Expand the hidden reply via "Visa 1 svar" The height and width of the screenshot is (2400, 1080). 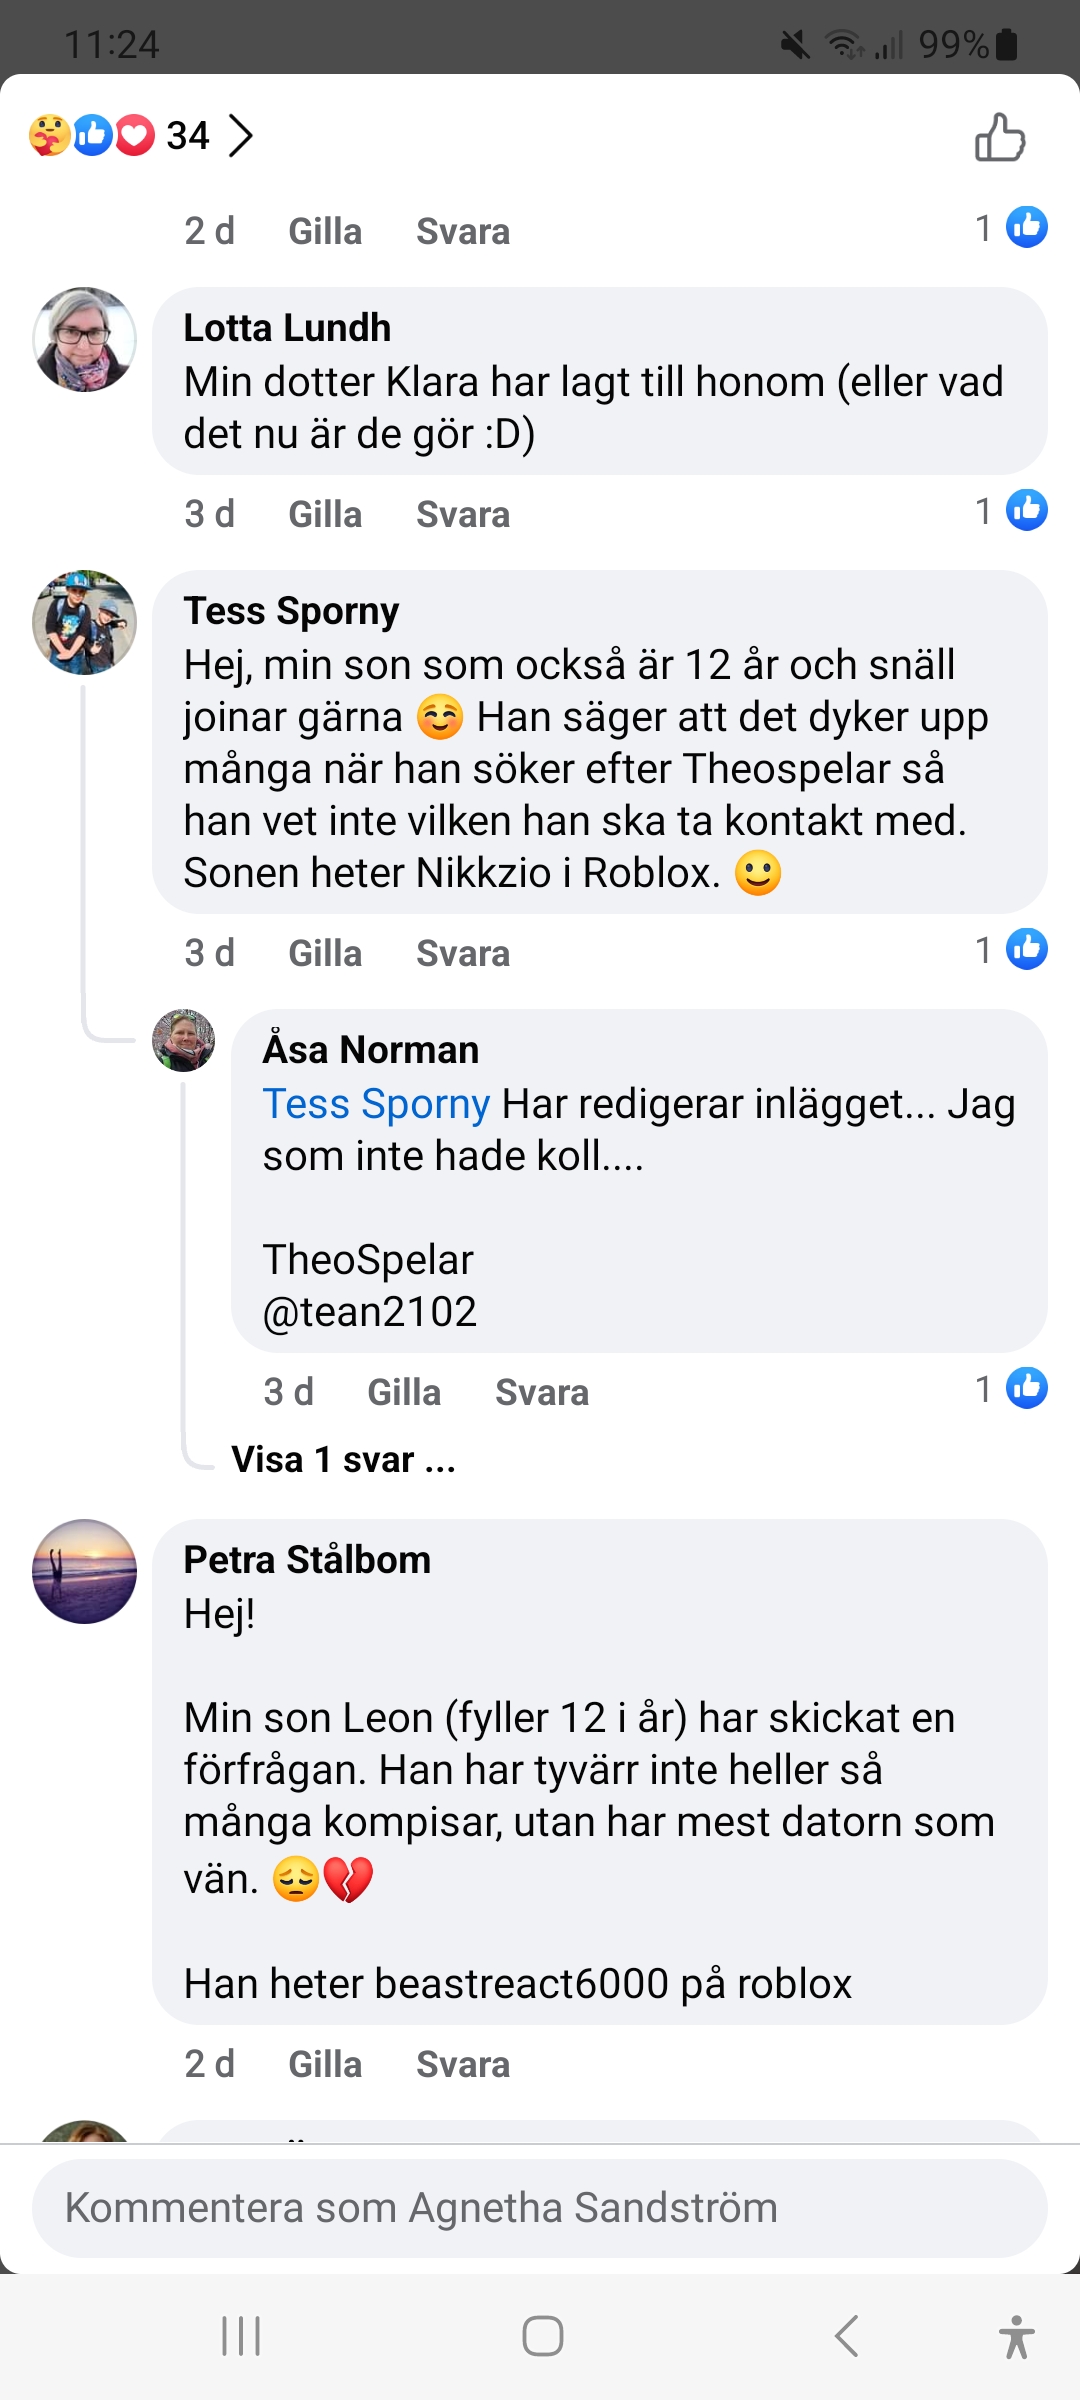pyautogui.click(x=343, y=1460)
